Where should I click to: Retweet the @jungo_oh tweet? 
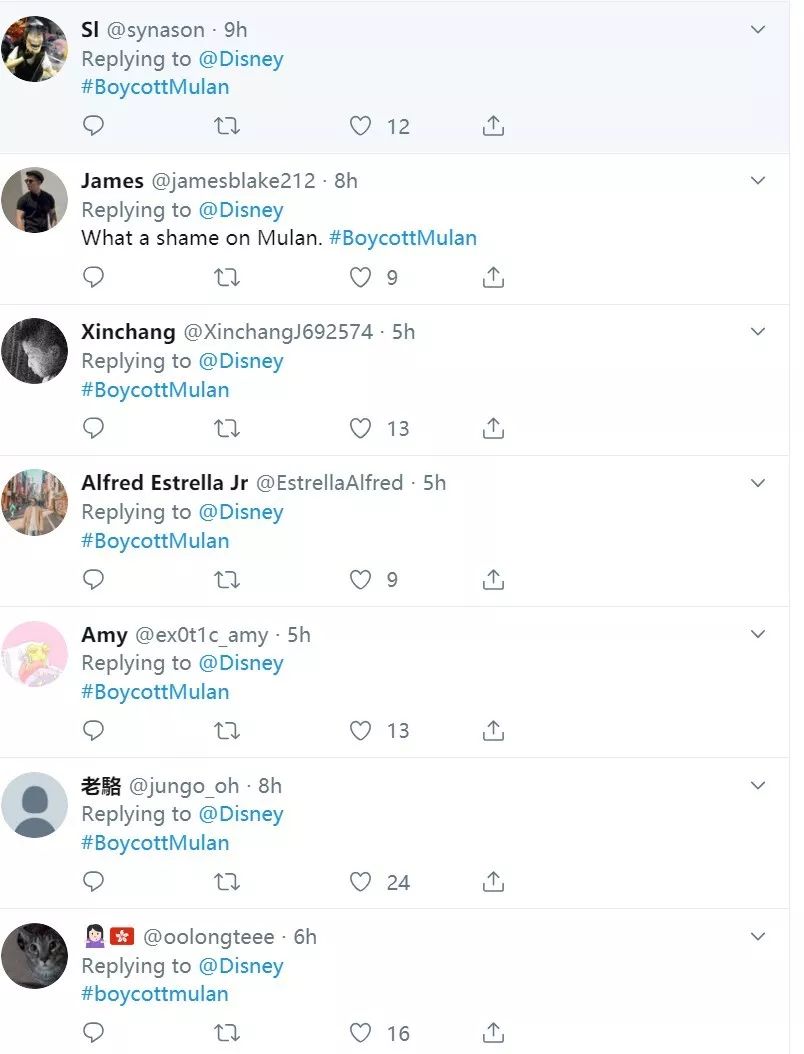(227, 882)
